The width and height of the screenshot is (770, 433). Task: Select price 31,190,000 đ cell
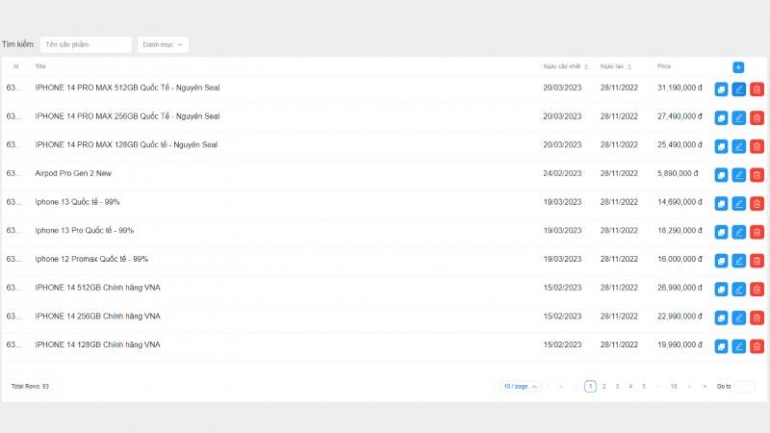(680, 88)
